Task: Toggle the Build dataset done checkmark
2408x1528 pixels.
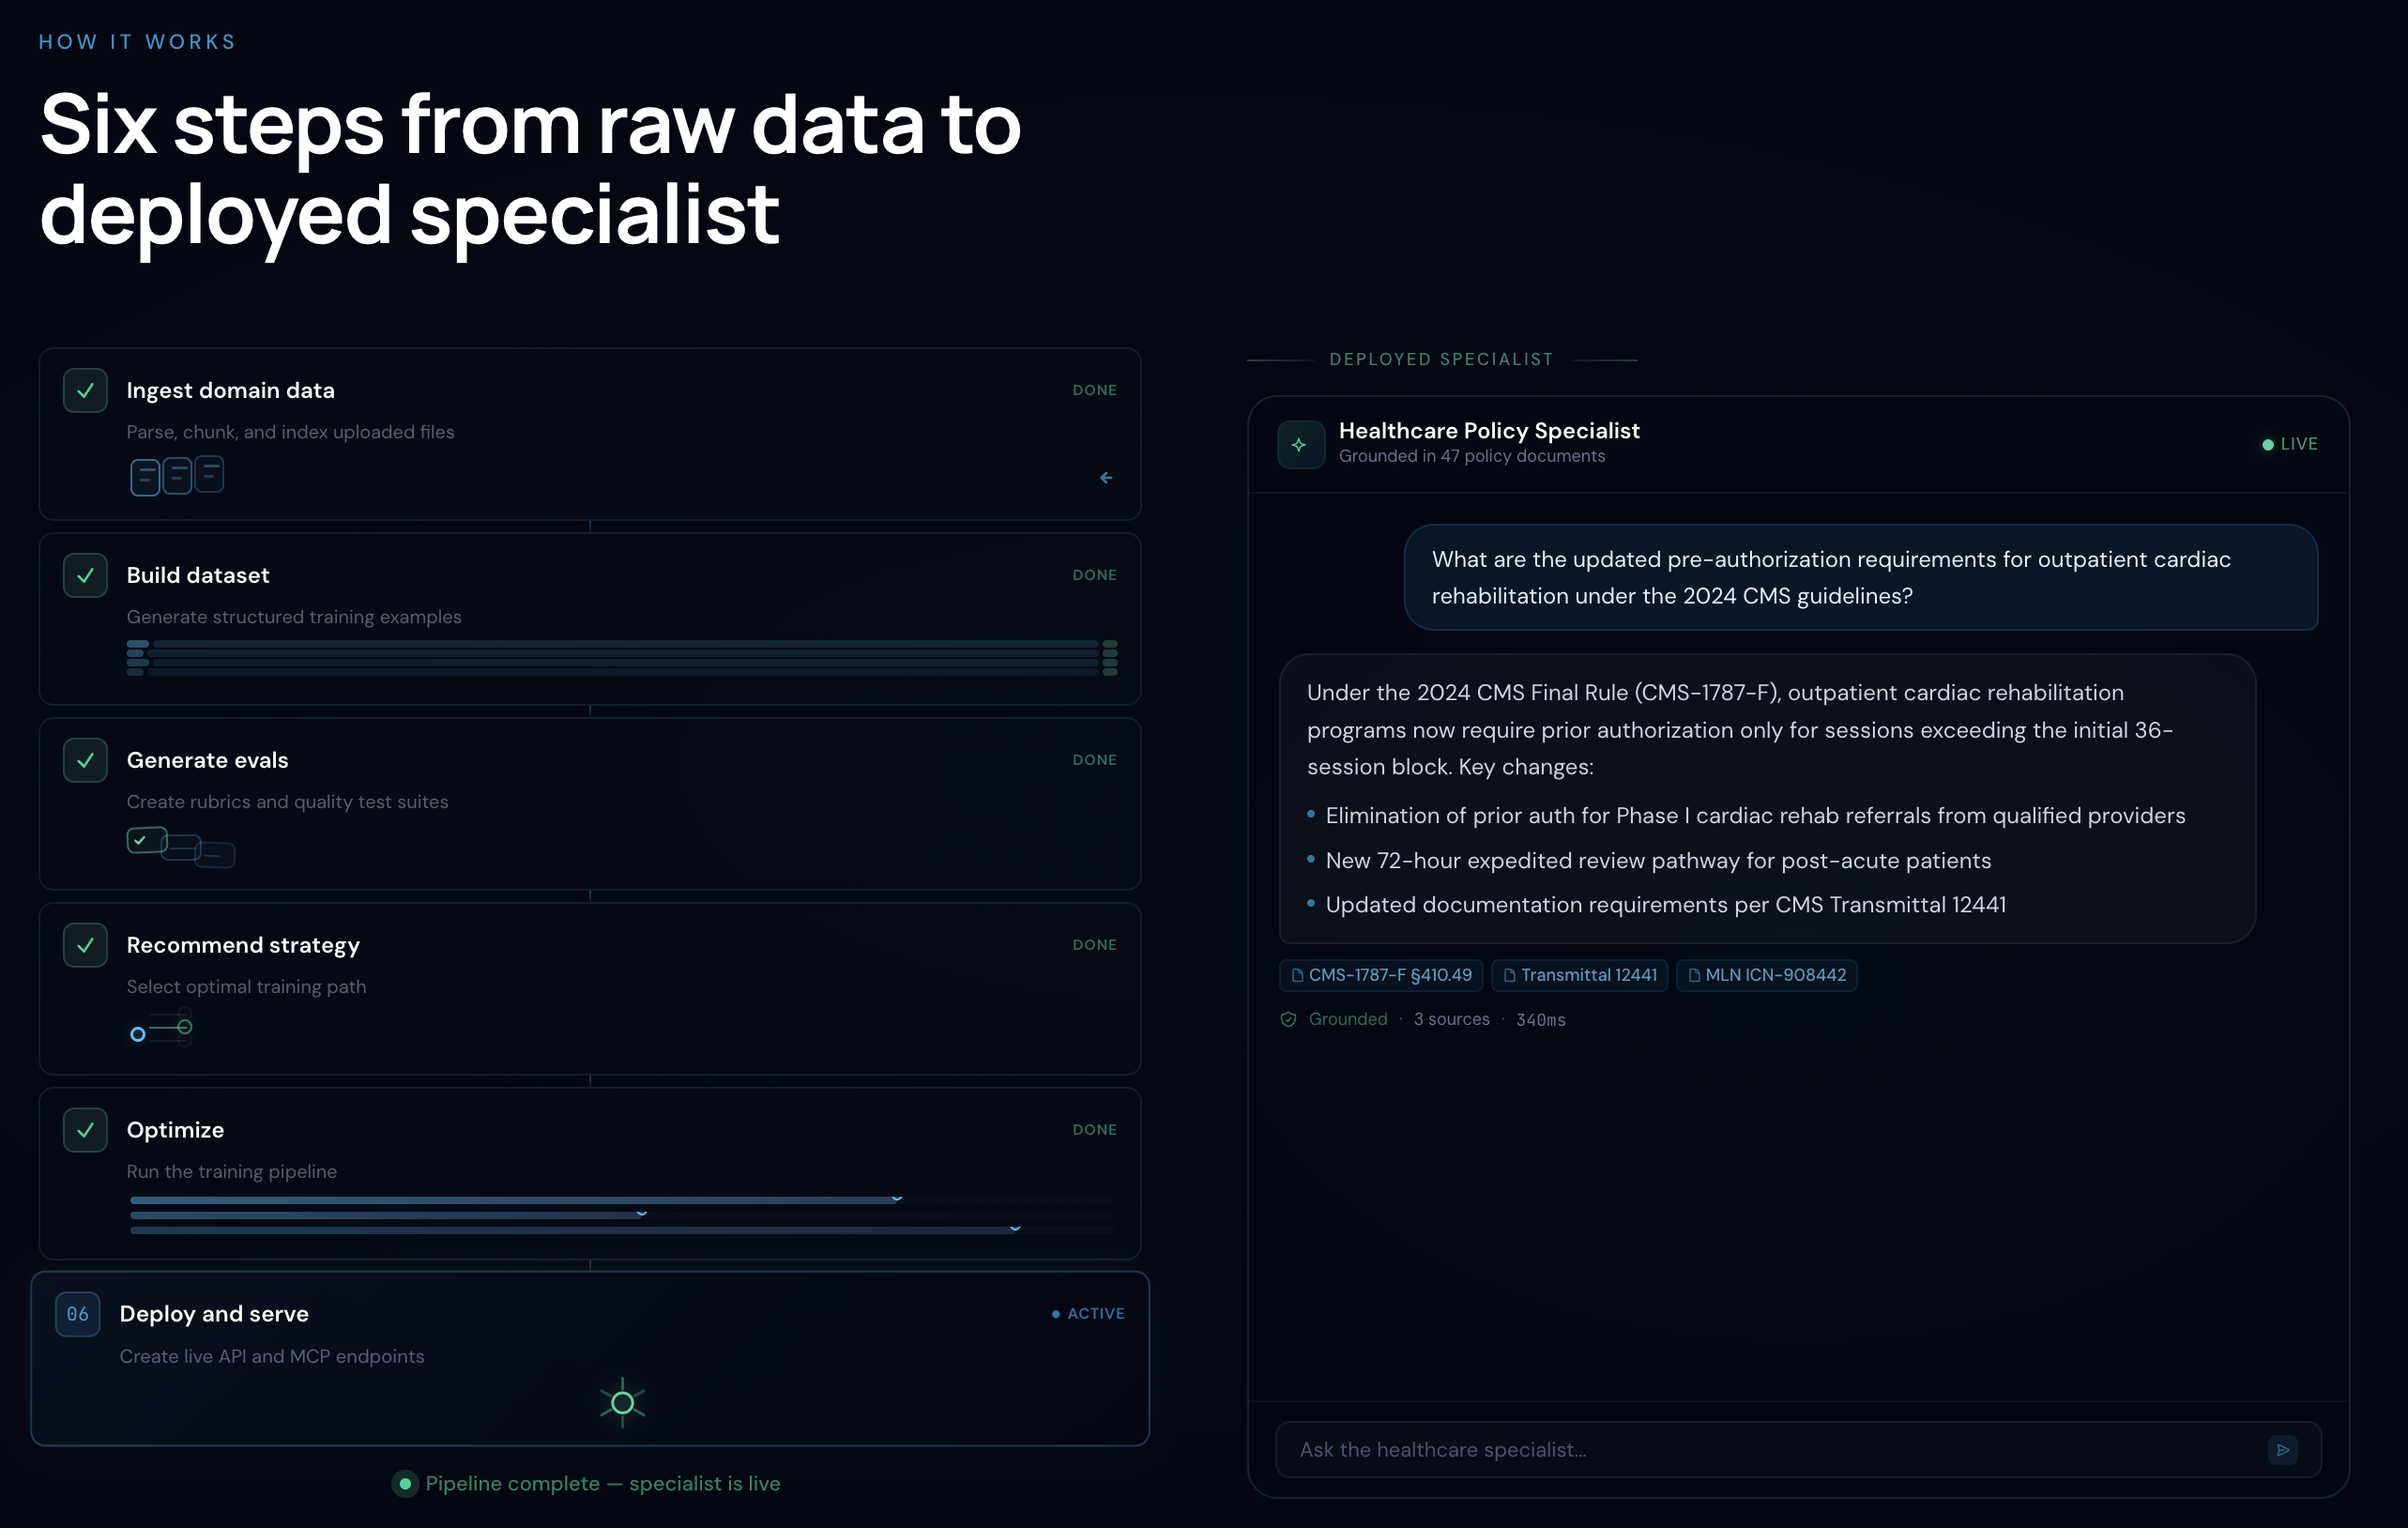Action: click(x=85, y=575)
